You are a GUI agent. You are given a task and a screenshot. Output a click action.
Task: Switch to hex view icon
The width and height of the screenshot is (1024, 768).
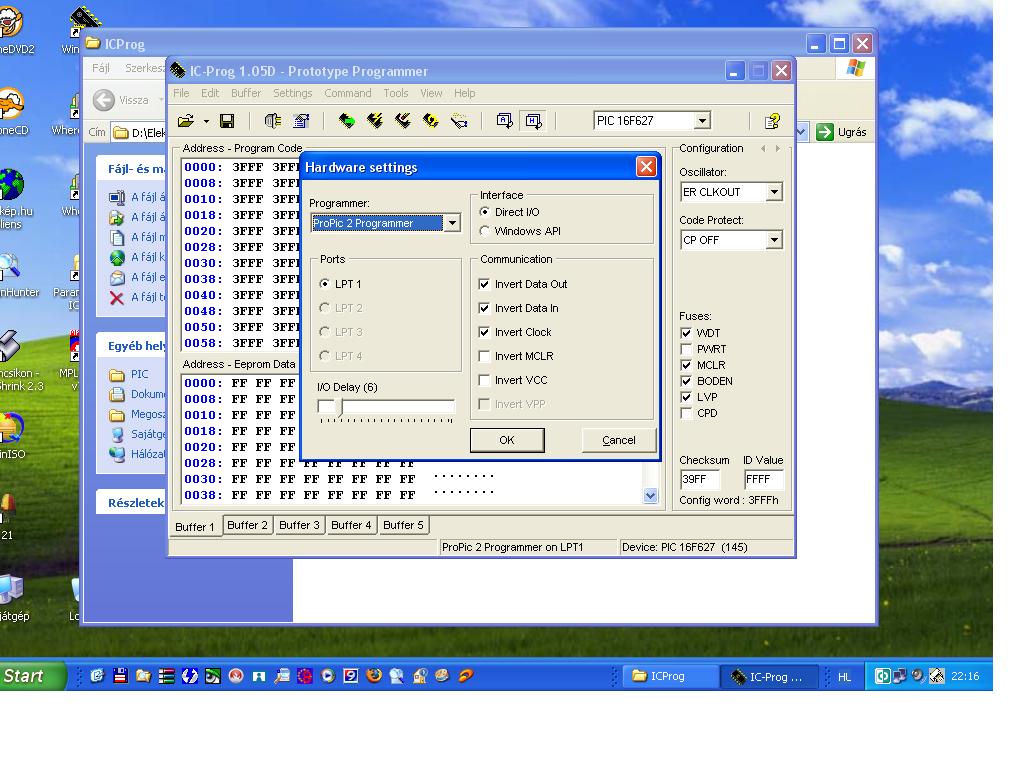[534, 121]
